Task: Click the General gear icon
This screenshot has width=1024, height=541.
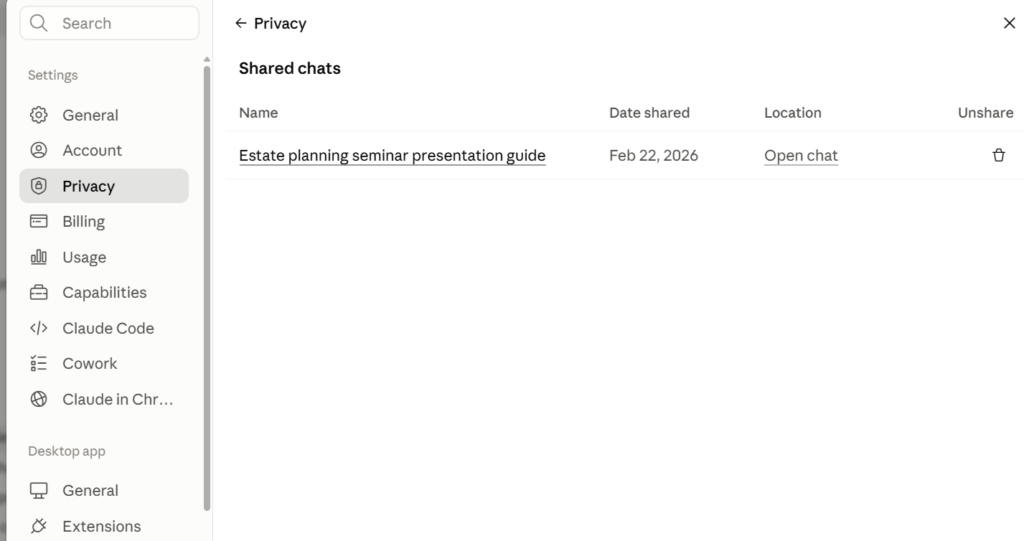Action: [39, 115]
